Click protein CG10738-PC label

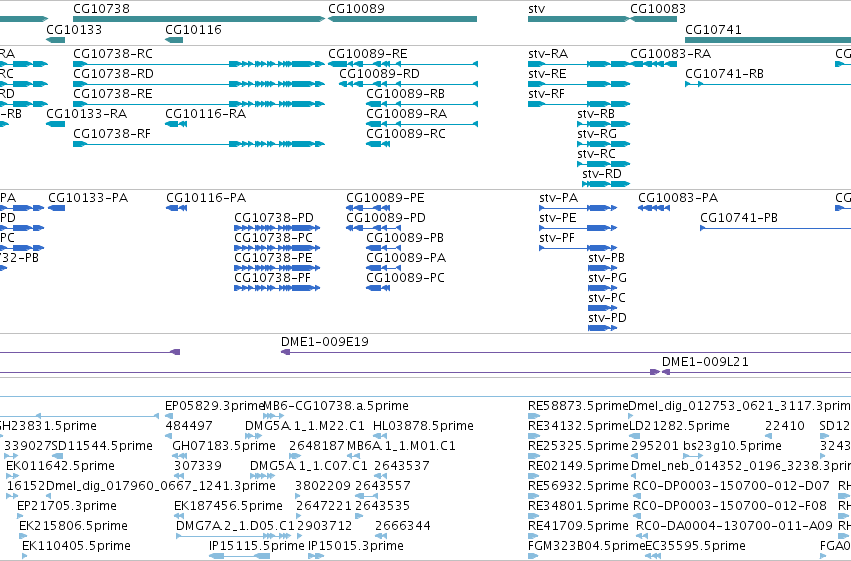click(x=273, y=238)
